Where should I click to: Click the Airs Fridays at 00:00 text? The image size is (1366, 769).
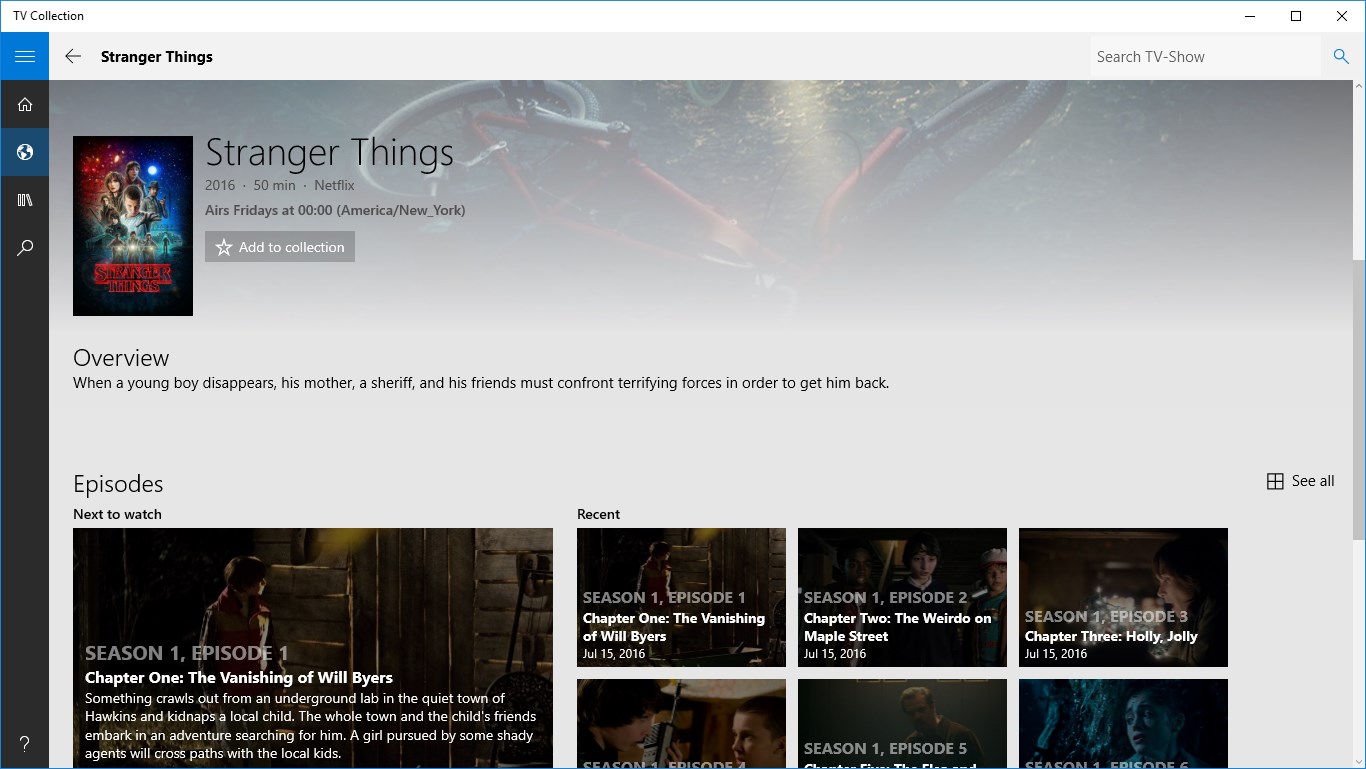coord(335,210)
